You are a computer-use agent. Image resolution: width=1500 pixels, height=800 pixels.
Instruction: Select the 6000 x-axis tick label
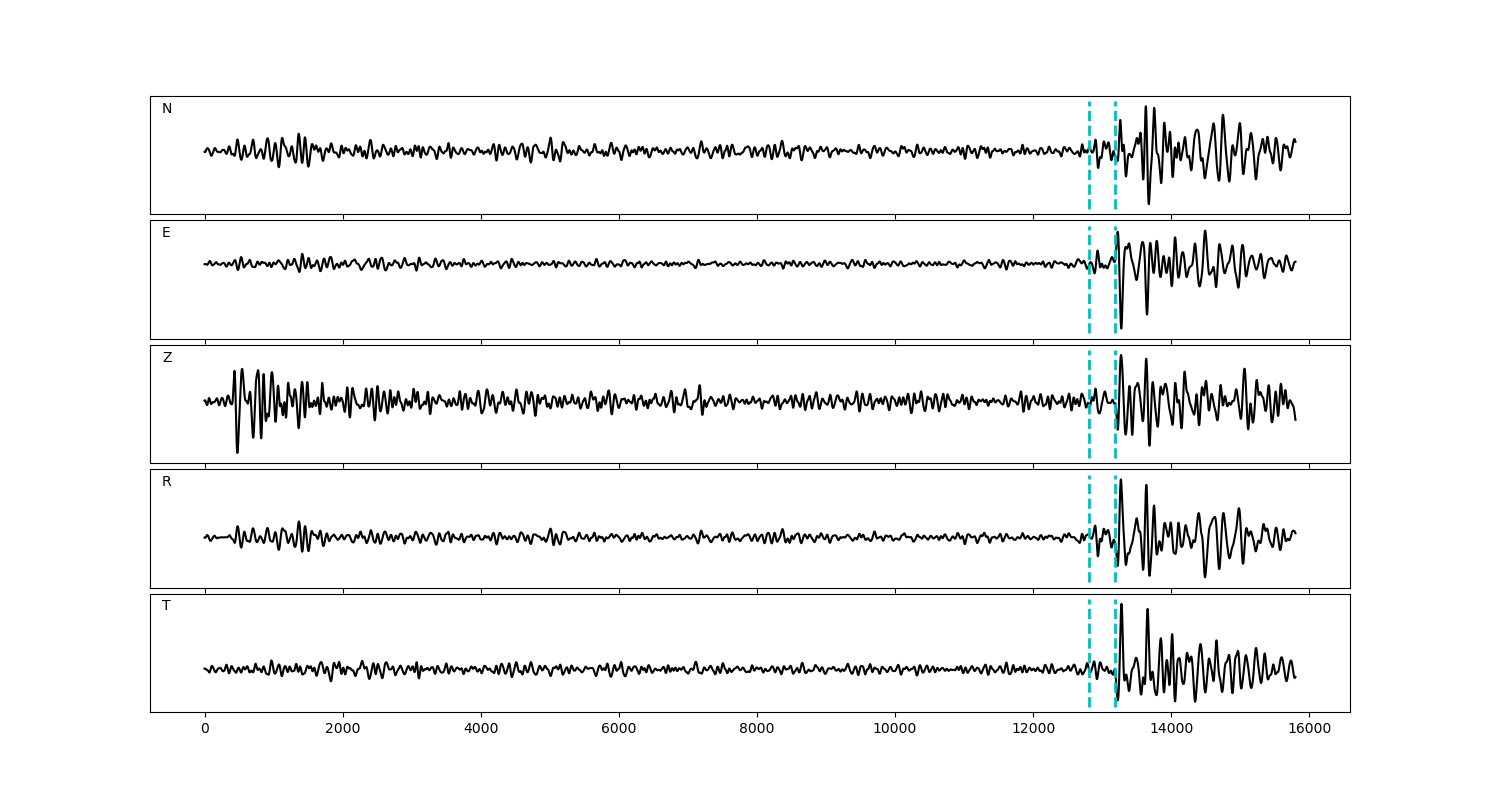(619, 729)
